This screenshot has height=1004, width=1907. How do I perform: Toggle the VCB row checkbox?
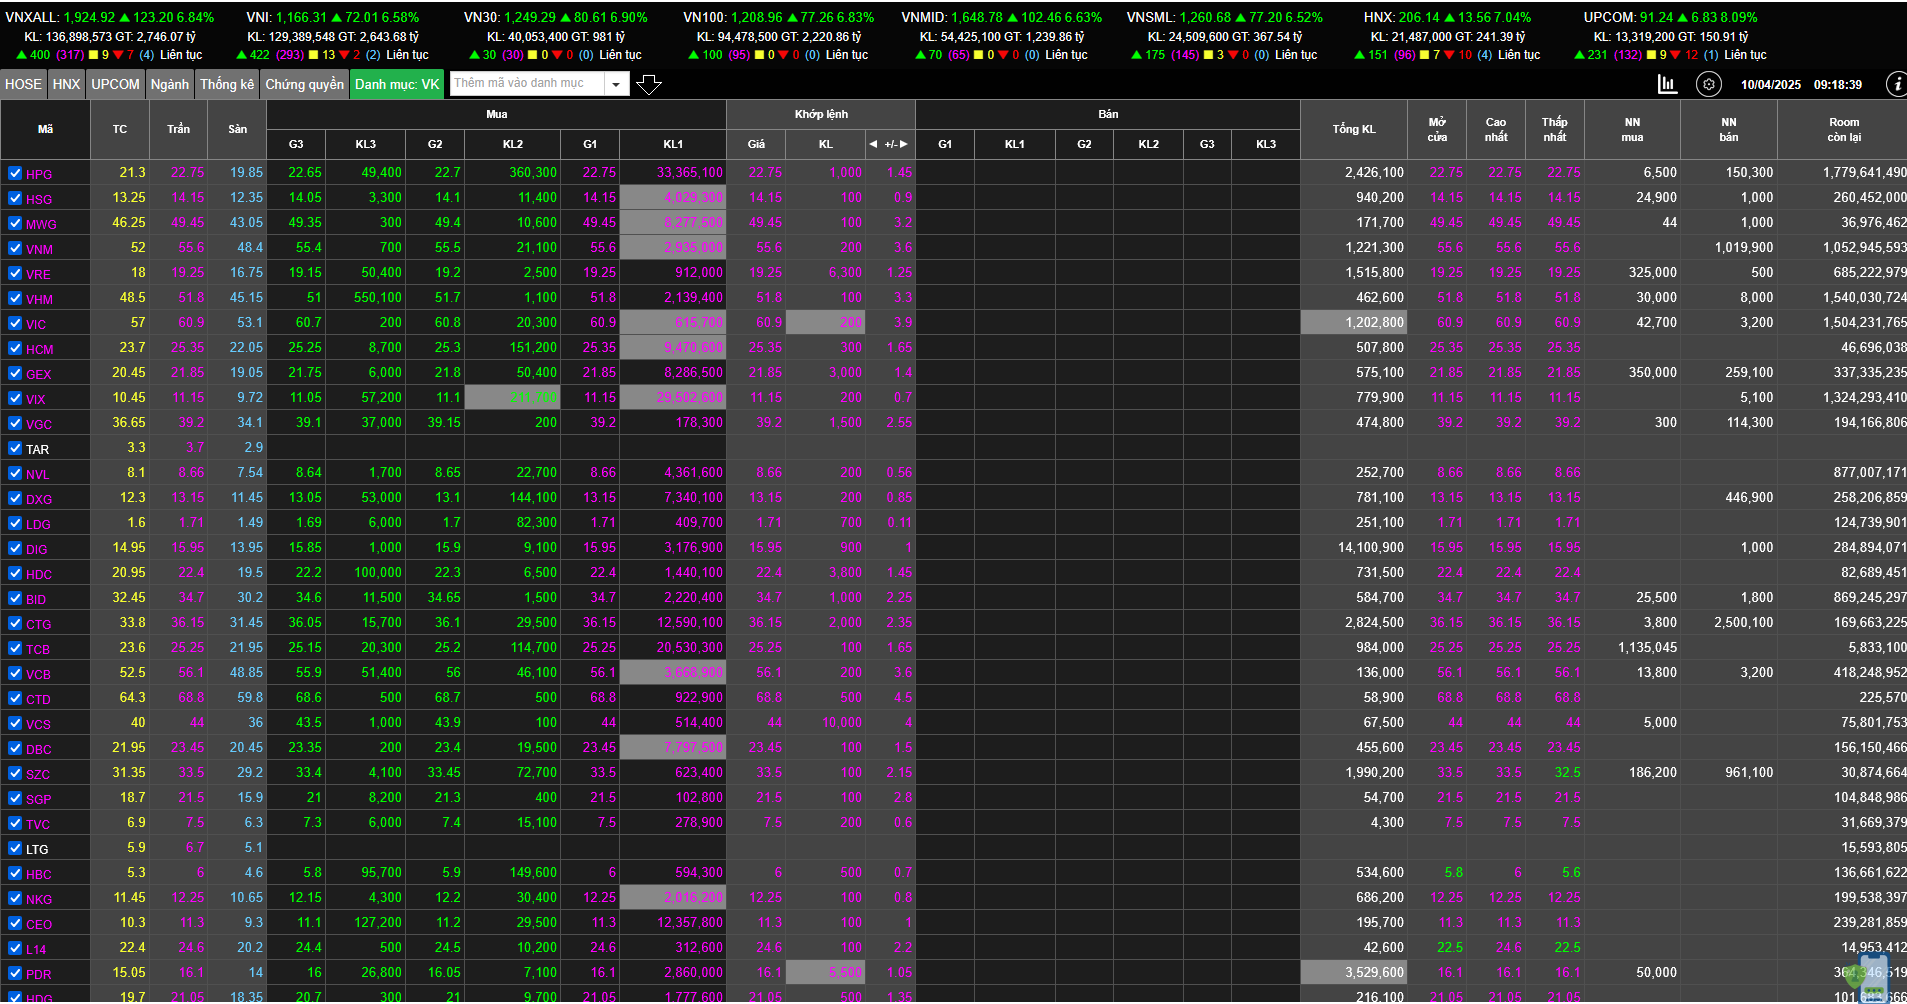coord(15,673)
